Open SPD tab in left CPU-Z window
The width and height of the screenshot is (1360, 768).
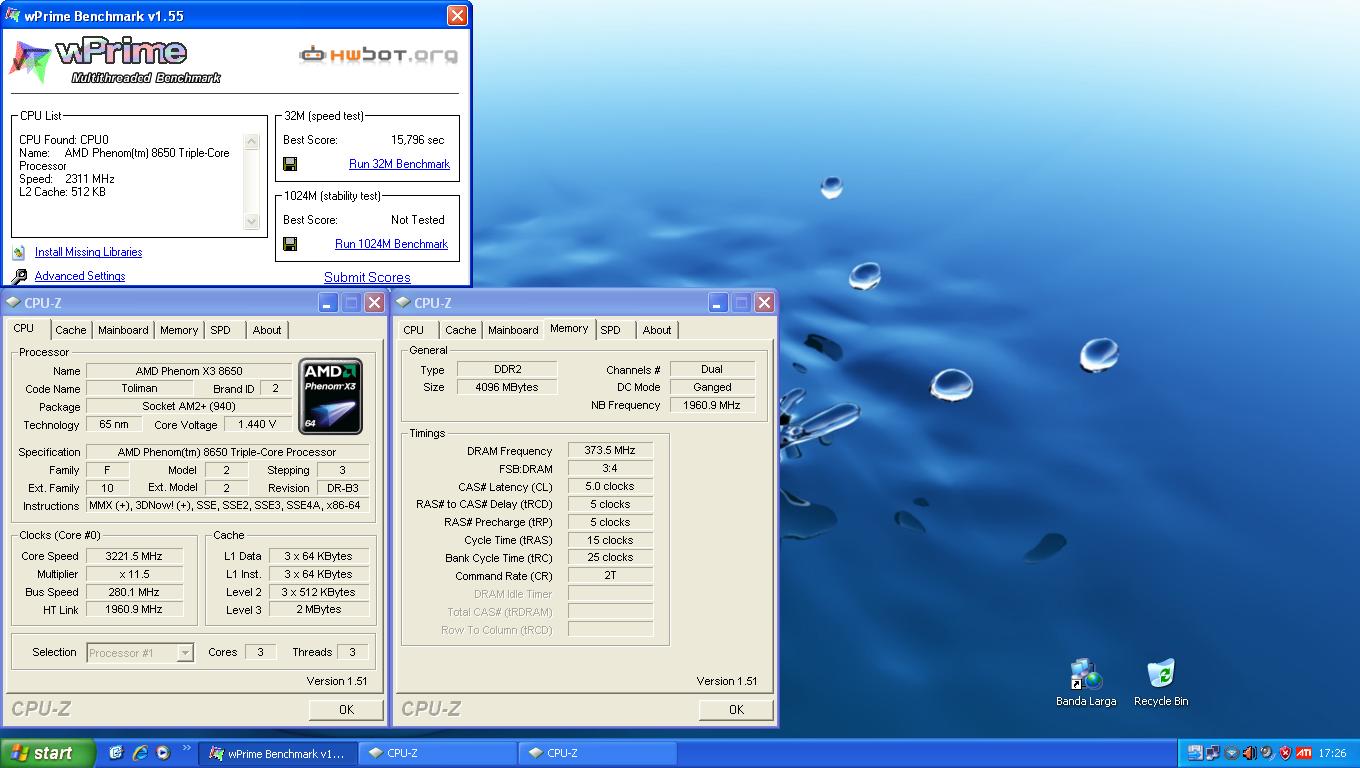click(221, 330)
